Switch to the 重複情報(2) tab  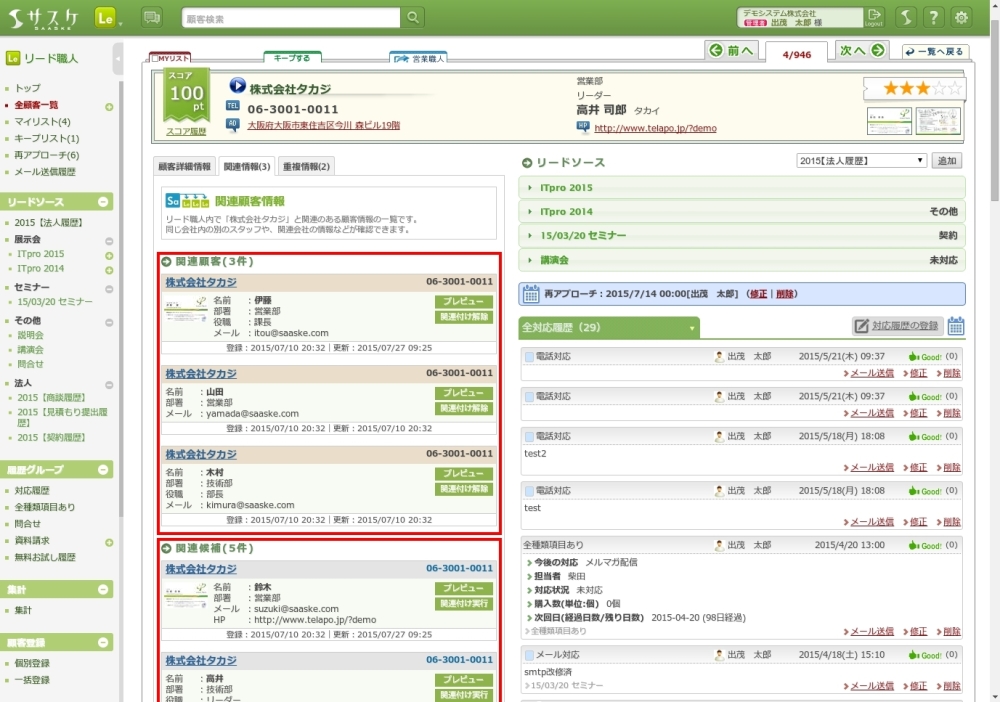click(x=307, y=166)
